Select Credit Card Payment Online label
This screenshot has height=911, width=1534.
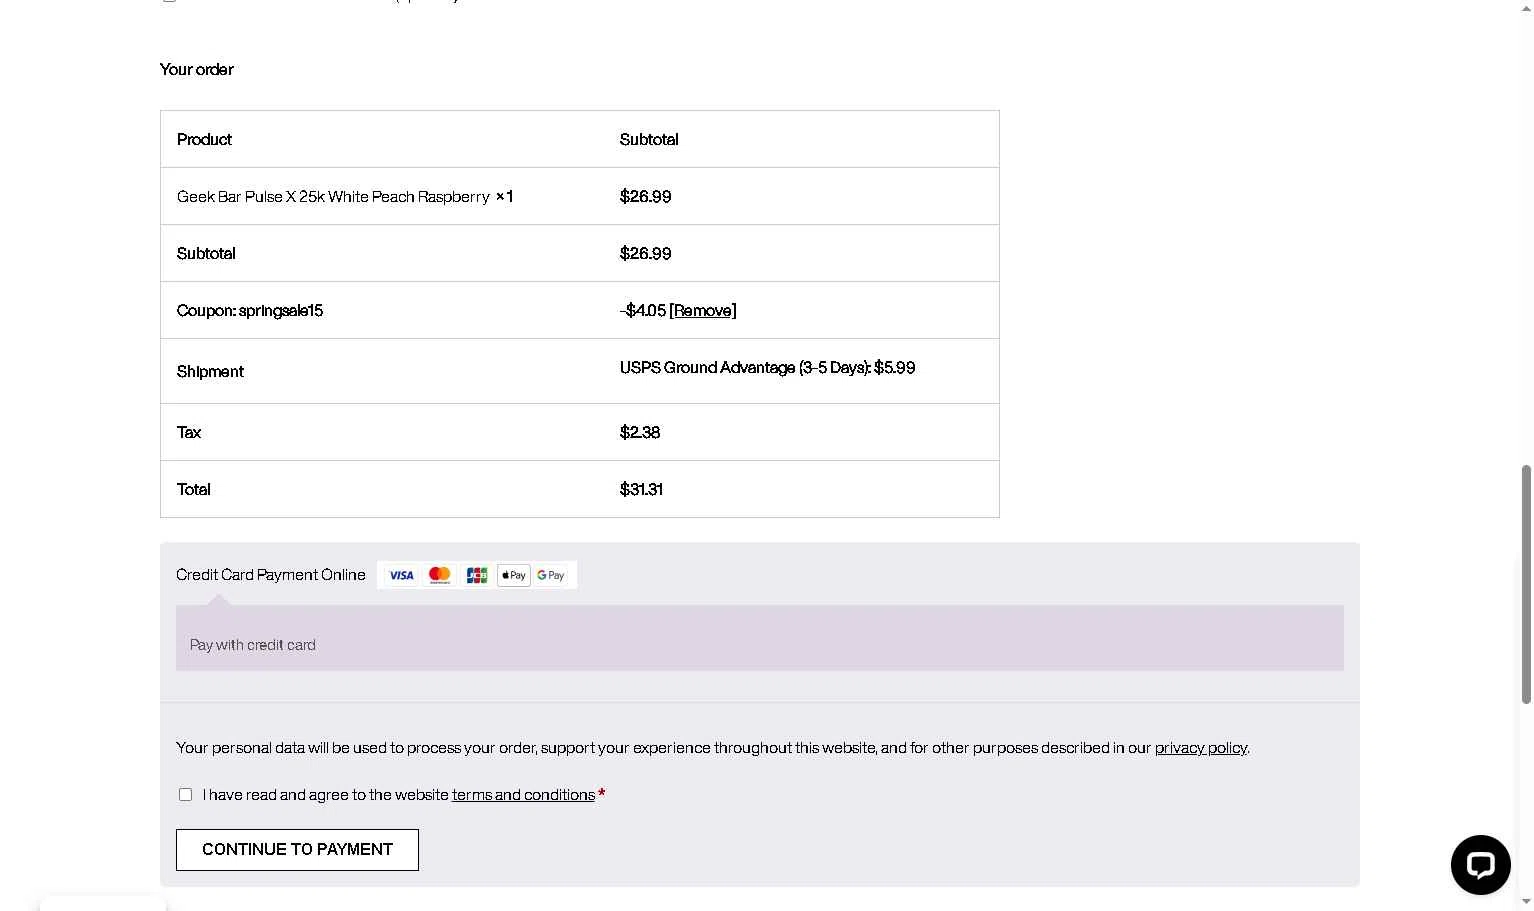pyautogui.click(x=271, y=575)
